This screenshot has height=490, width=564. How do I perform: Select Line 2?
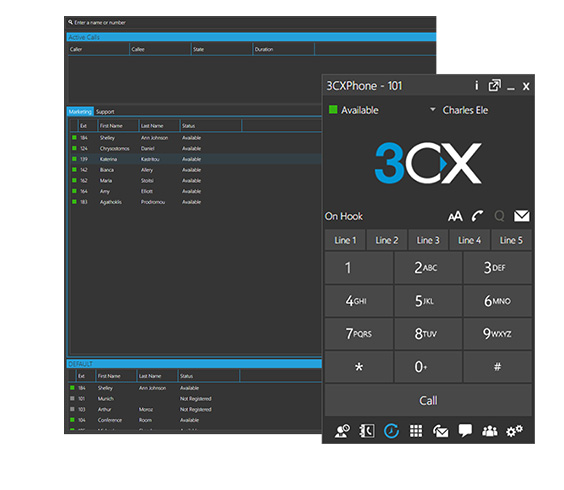387,240
